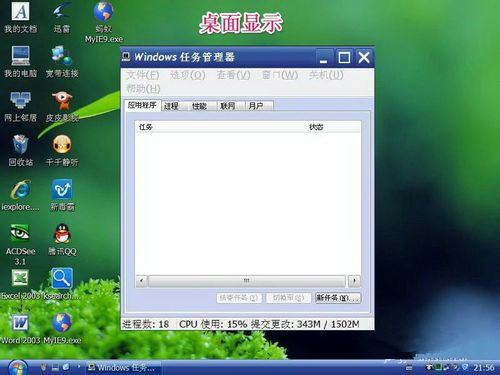Select the 皮皮影视 desktop icon
Viewport: 500px width, 375px height.
click(x=62, y=107)
